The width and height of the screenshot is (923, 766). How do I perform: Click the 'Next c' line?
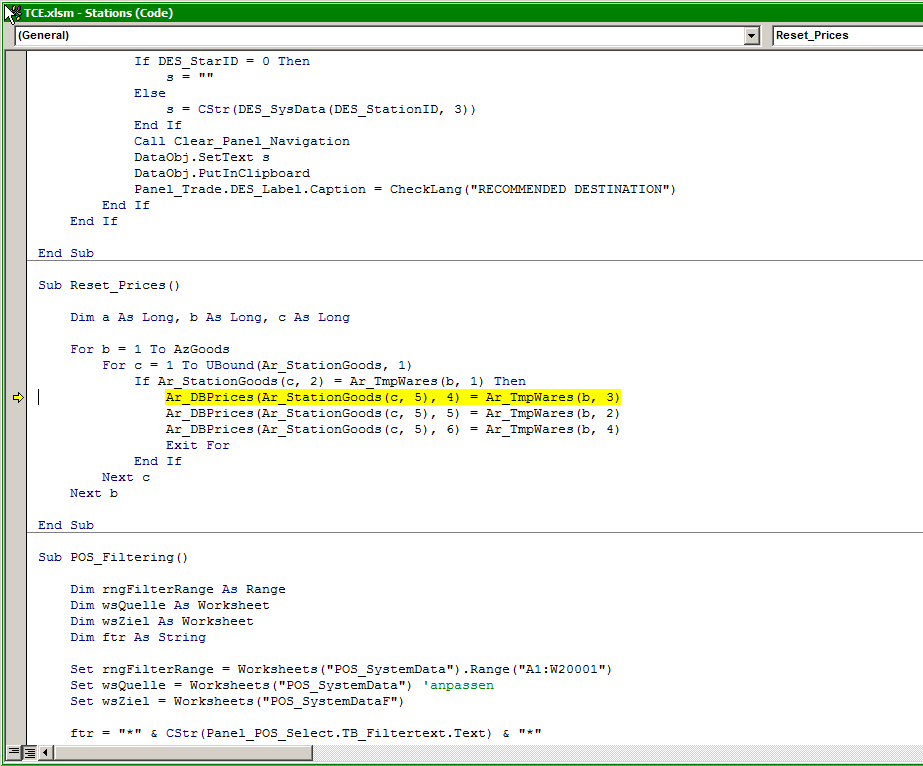pos(126,477)
